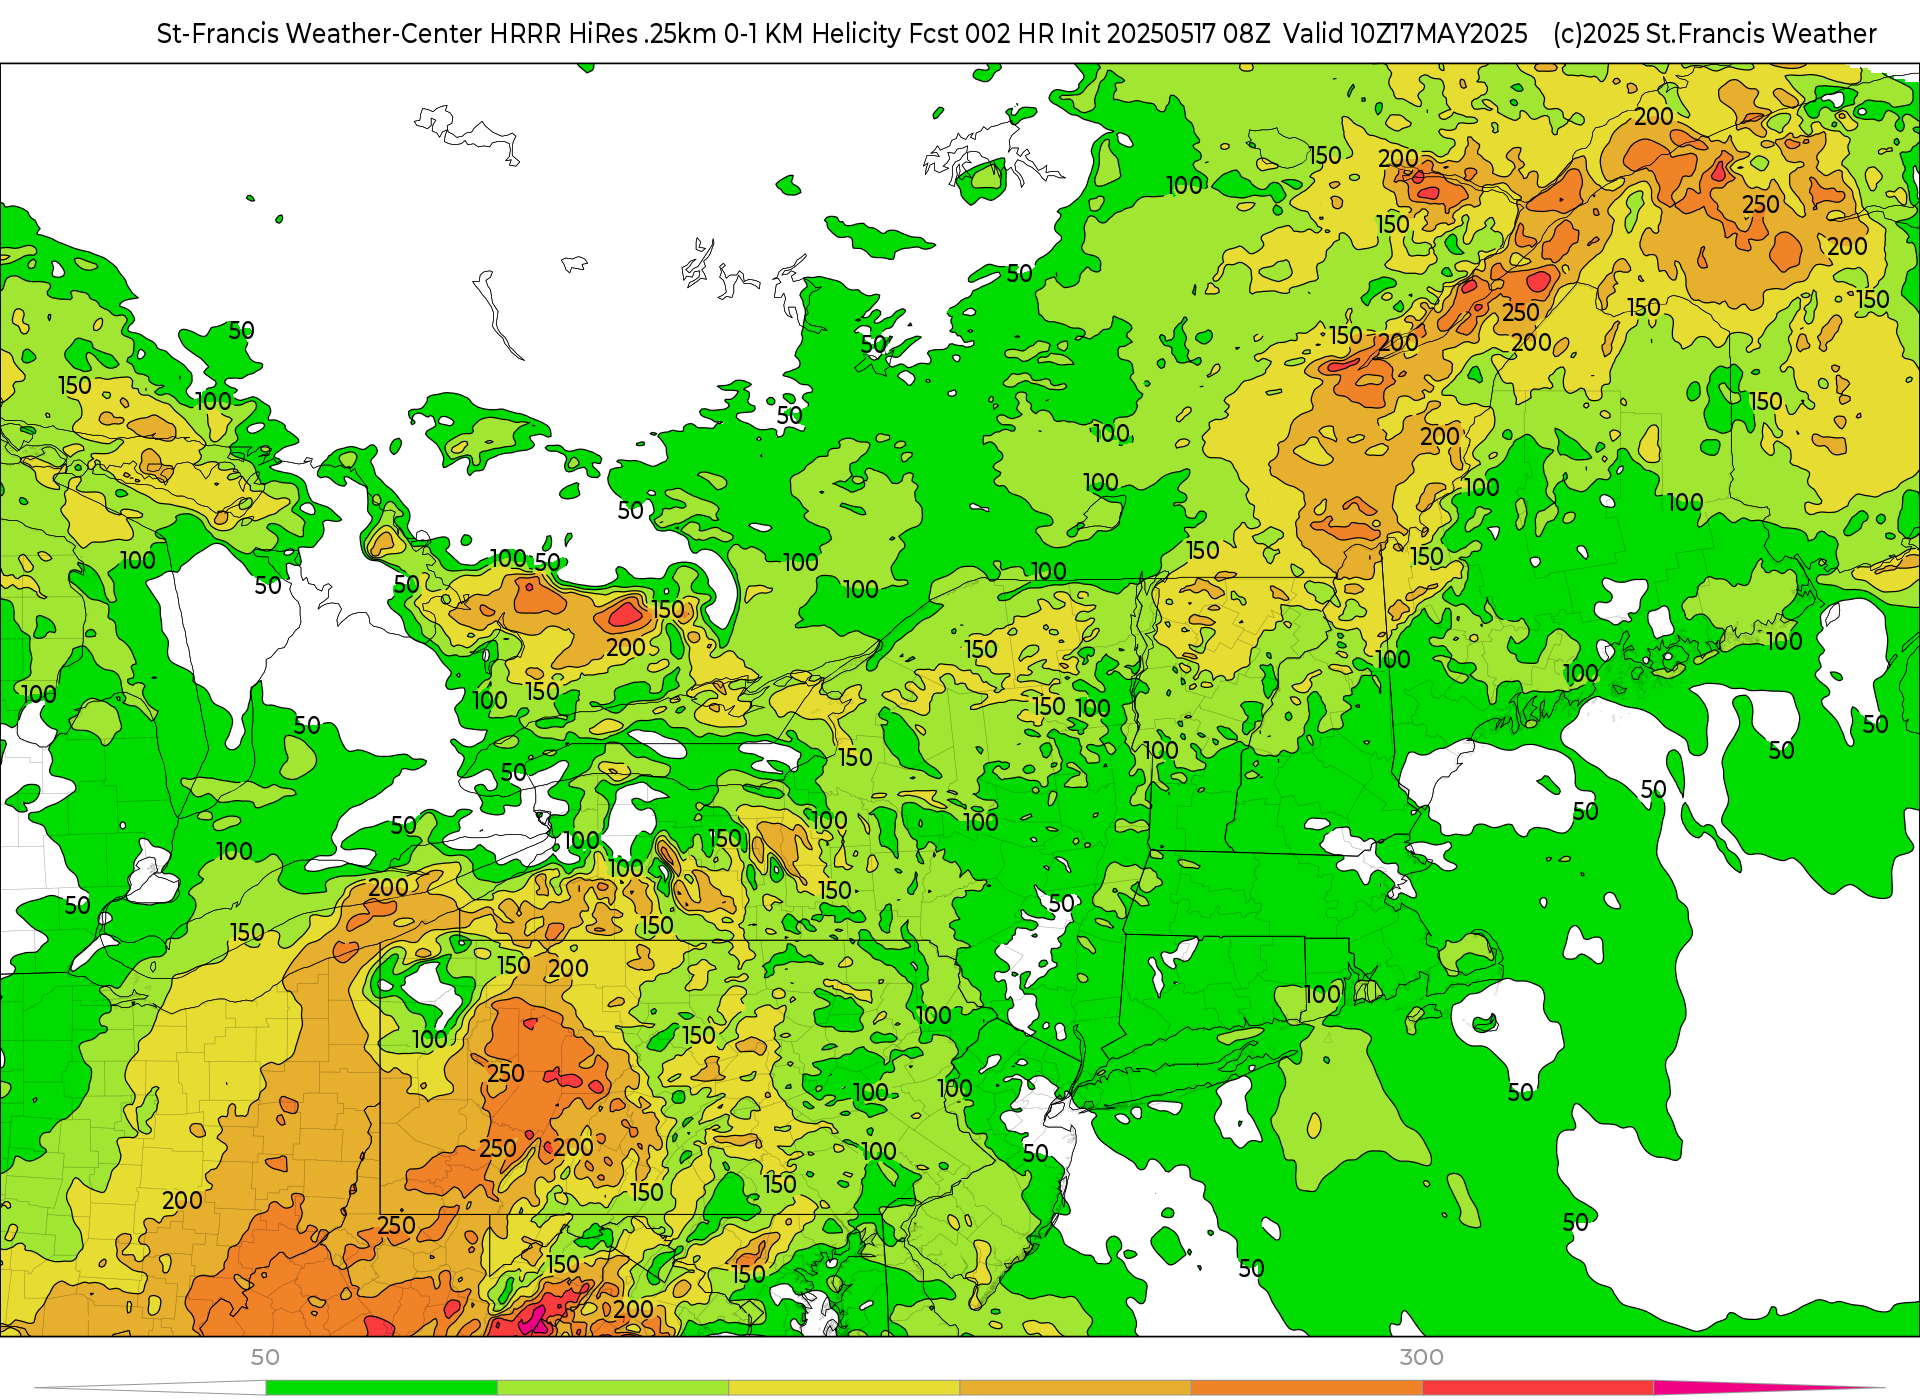
Task: Click the yellow colorbar segment
Action: tap(844, 1388)
